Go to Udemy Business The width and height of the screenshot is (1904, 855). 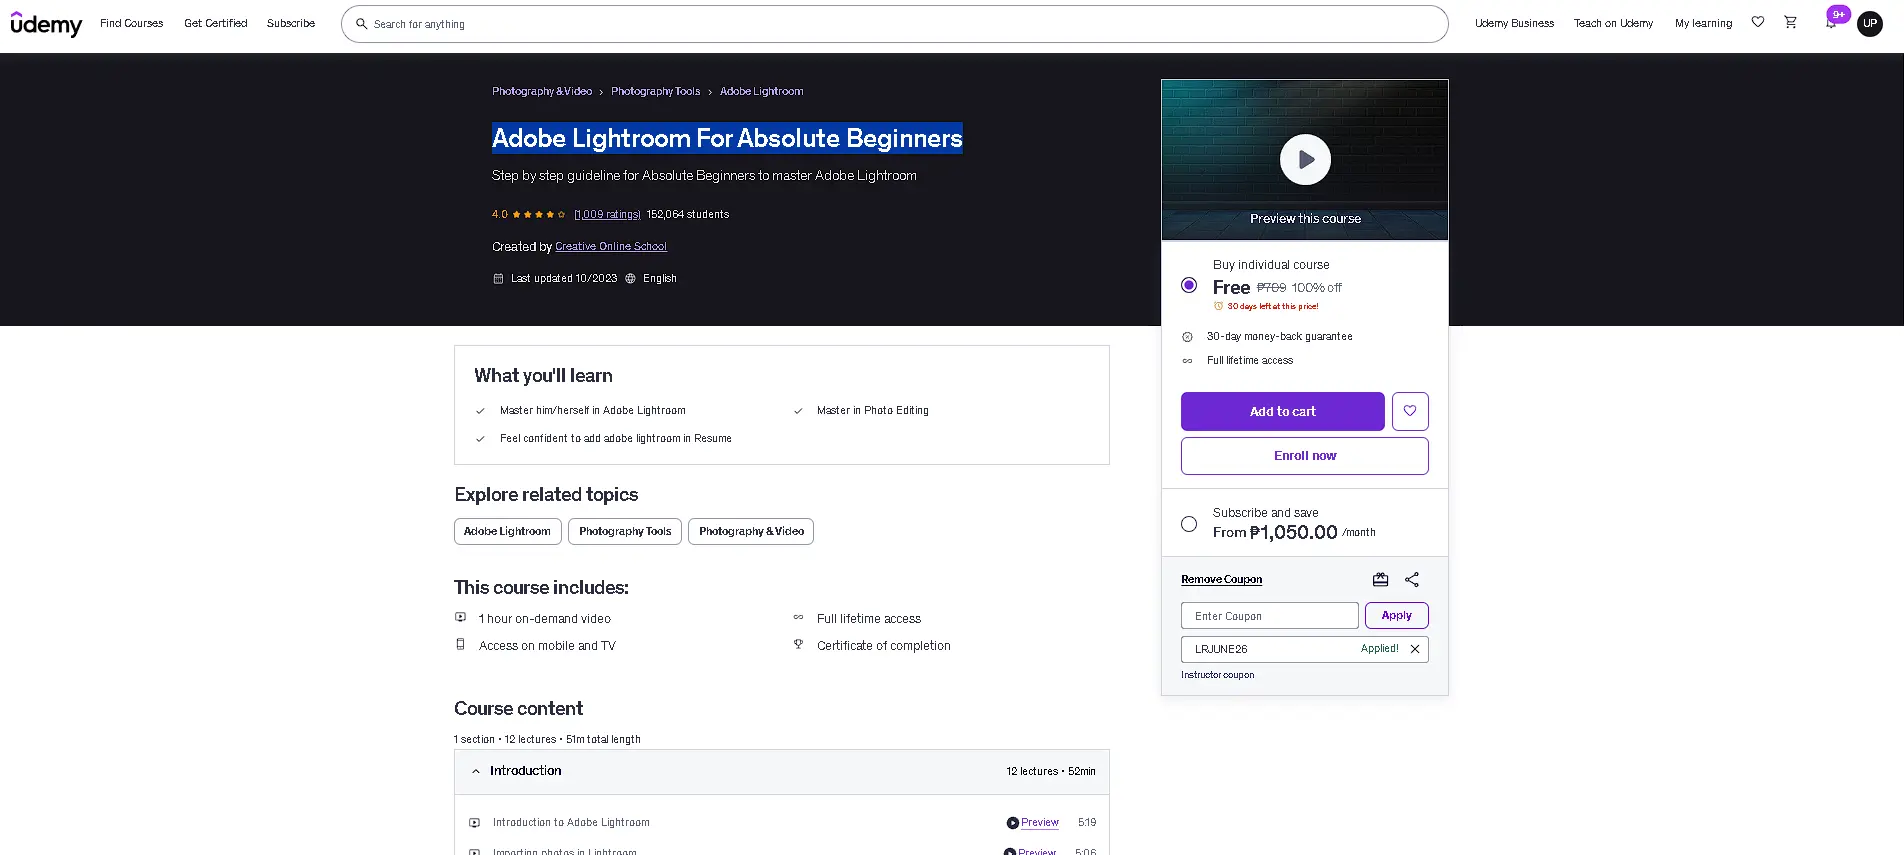pos(1514,23)
